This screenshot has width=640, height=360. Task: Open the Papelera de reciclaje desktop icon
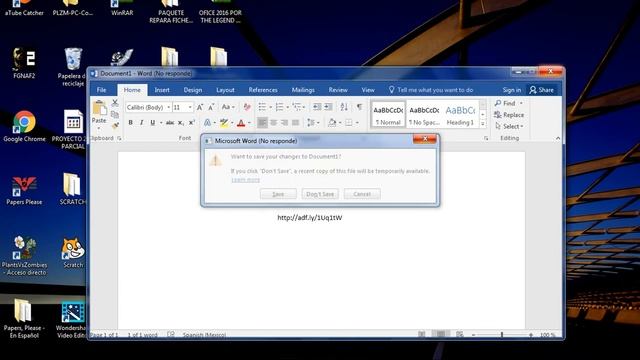coord(73,67)
